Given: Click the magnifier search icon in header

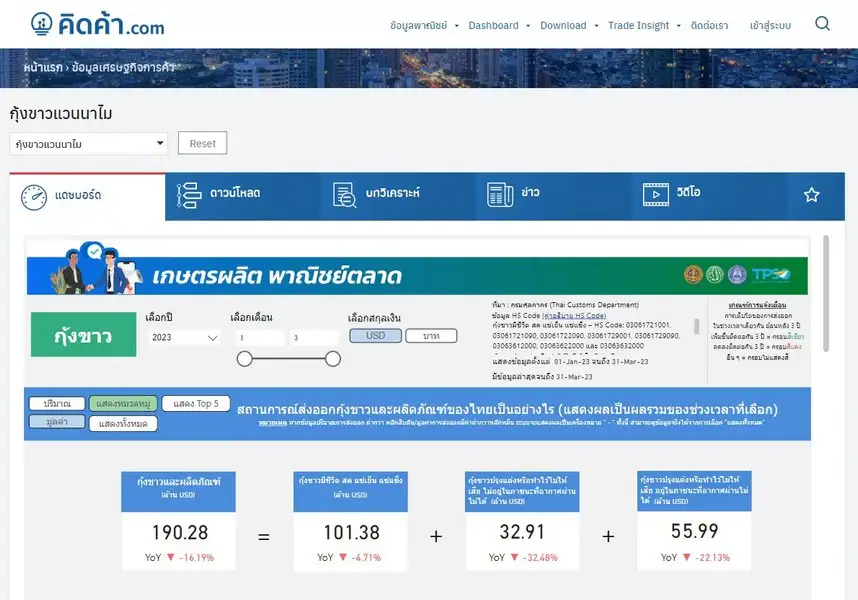Looking at the screenshot, I should [x=822, y=24].
